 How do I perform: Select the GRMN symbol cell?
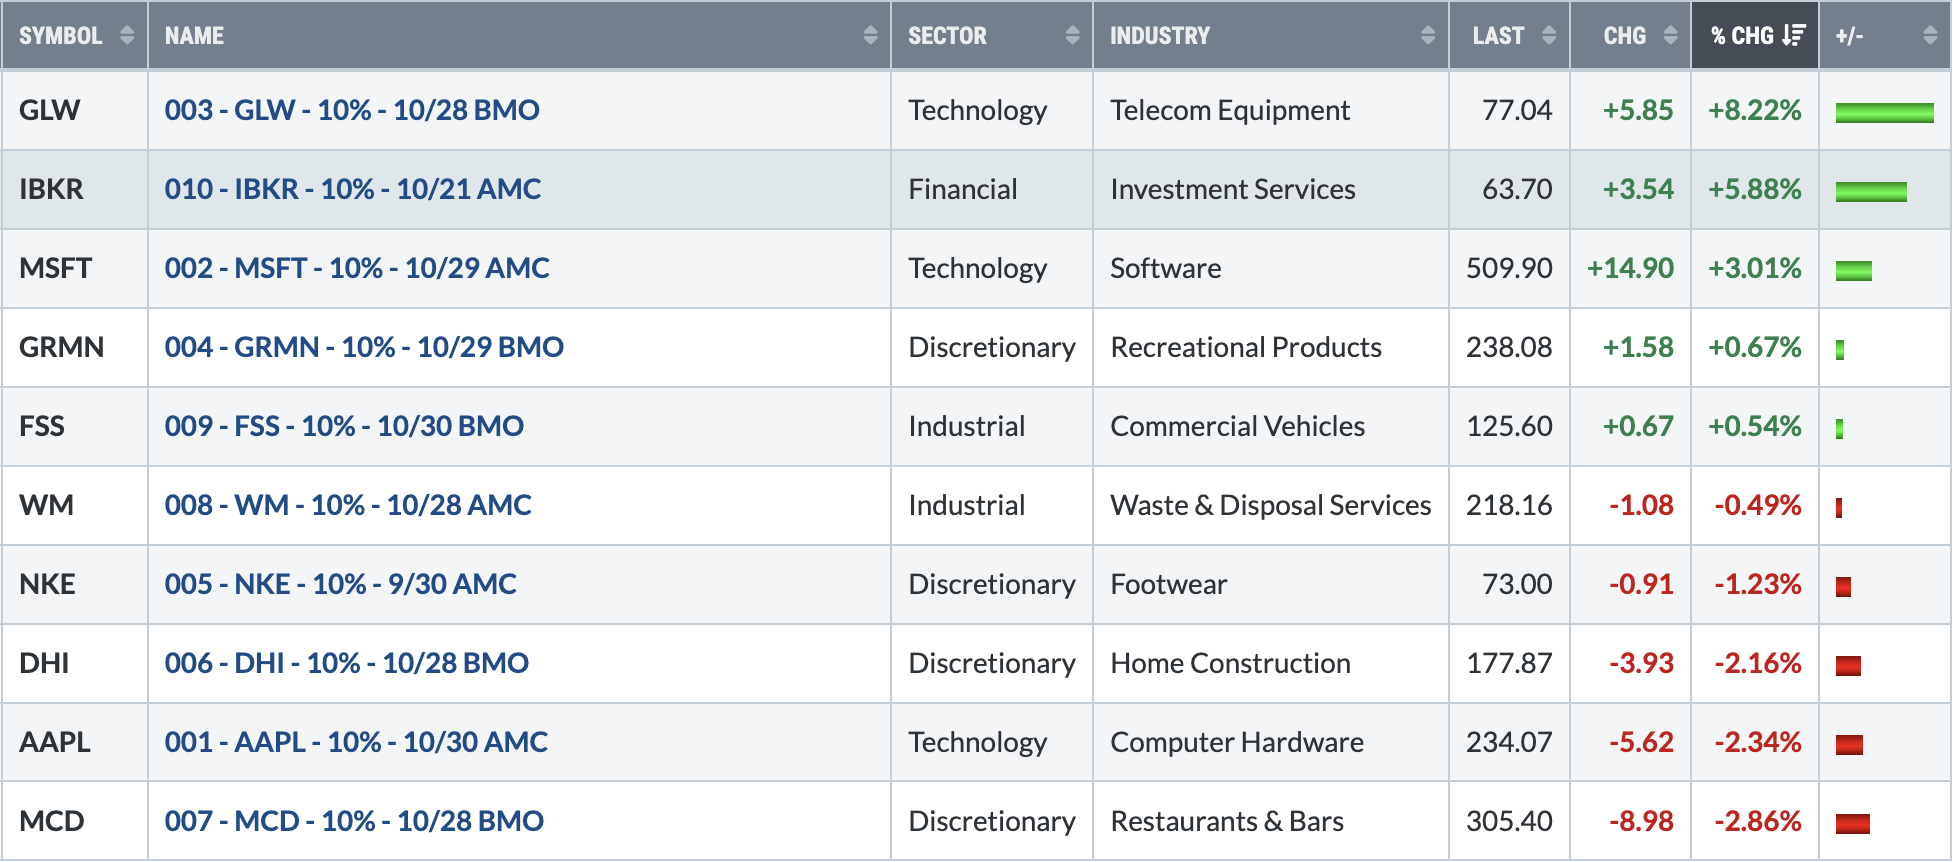click(x=75, y=347)
